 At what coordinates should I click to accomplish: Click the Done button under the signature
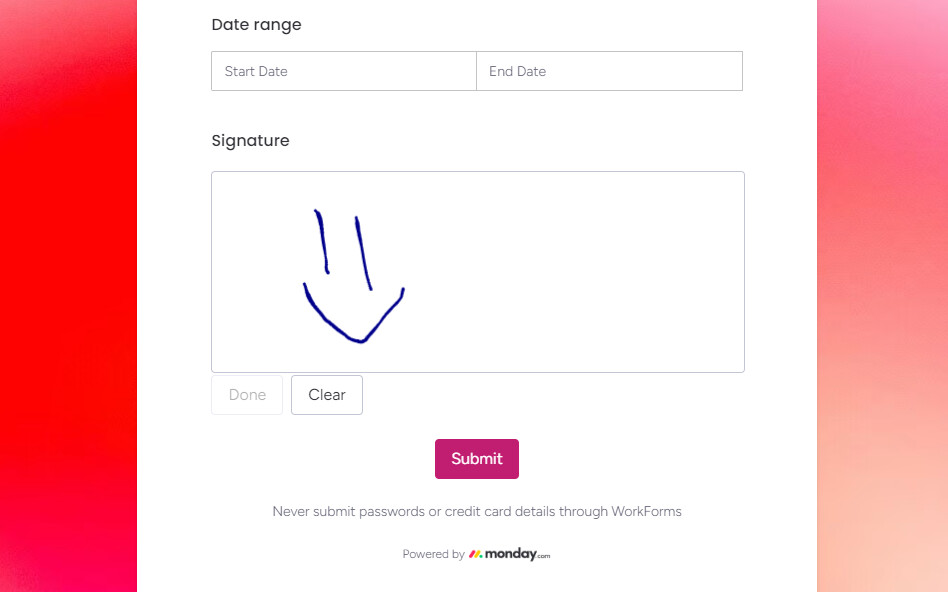point(247,395)
